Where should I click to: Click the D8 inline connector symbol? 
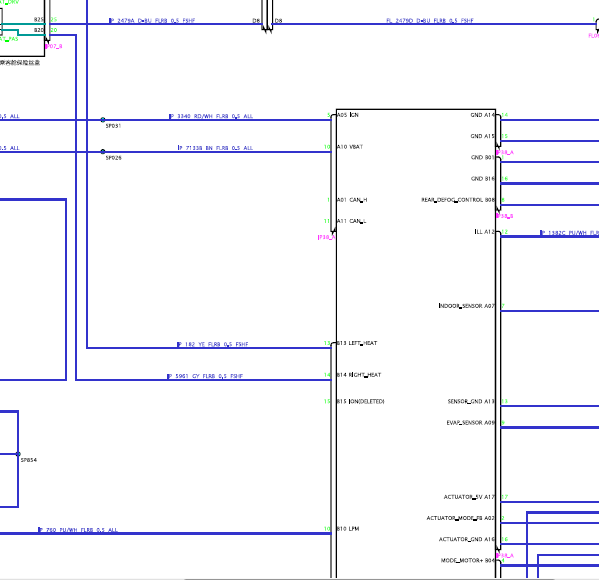267,17
